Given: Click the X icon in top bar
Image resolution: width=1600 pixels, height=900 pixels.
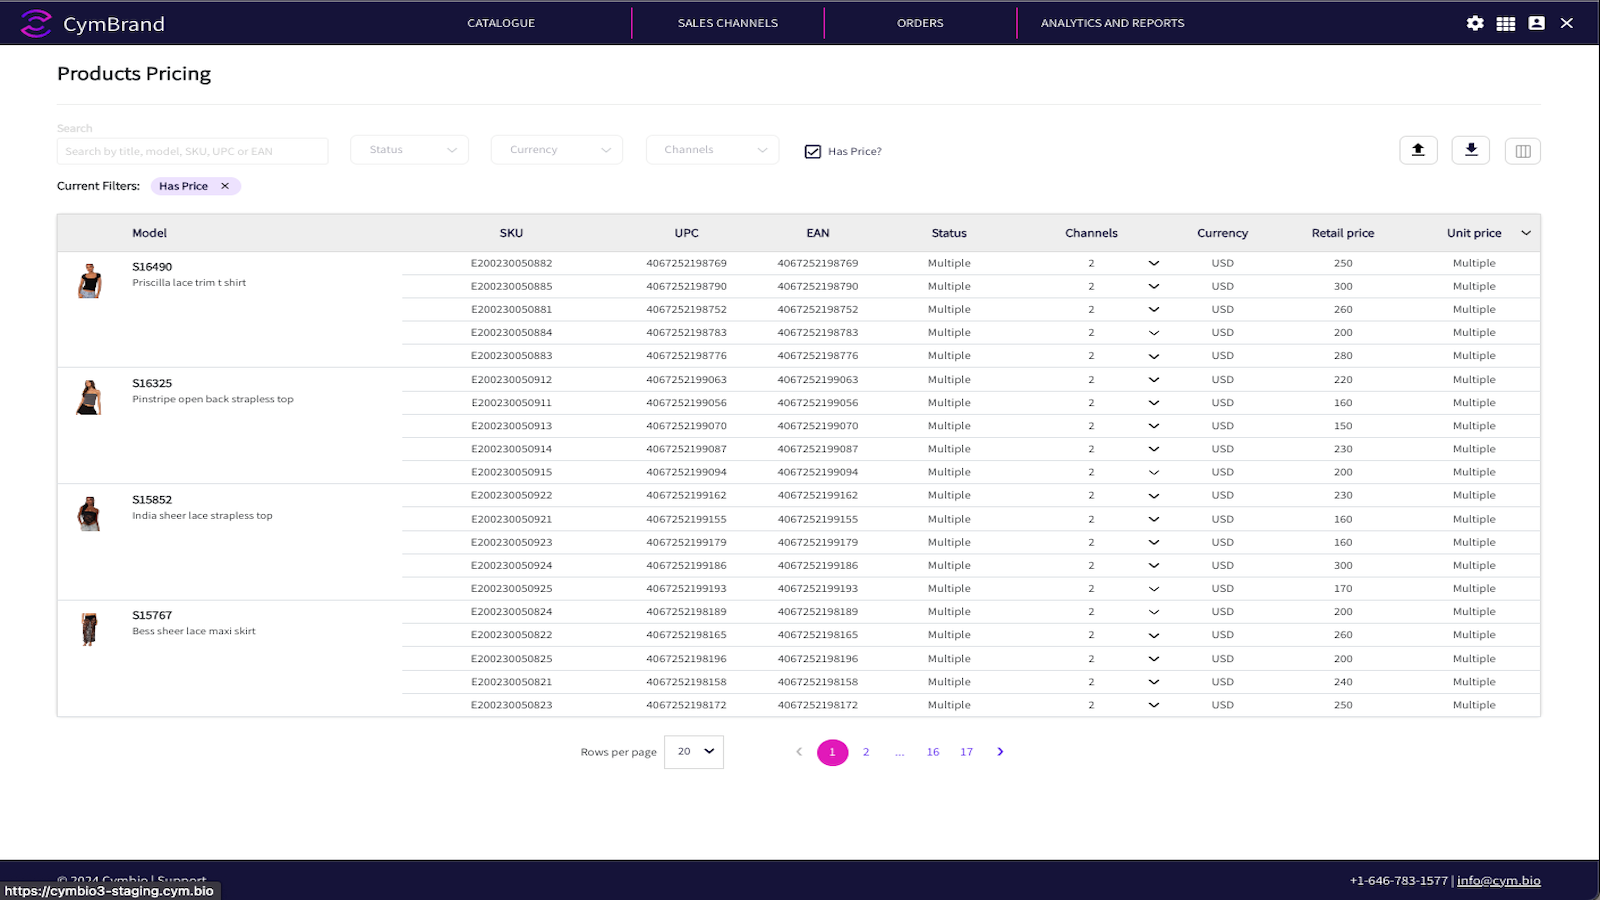Looking at the screenshot, I should (1567, 23).
